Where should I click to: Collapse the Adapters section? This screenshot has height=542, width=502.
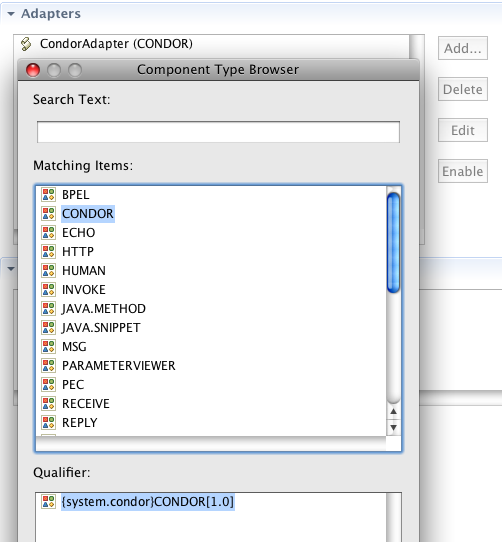[x=11, y=14]
